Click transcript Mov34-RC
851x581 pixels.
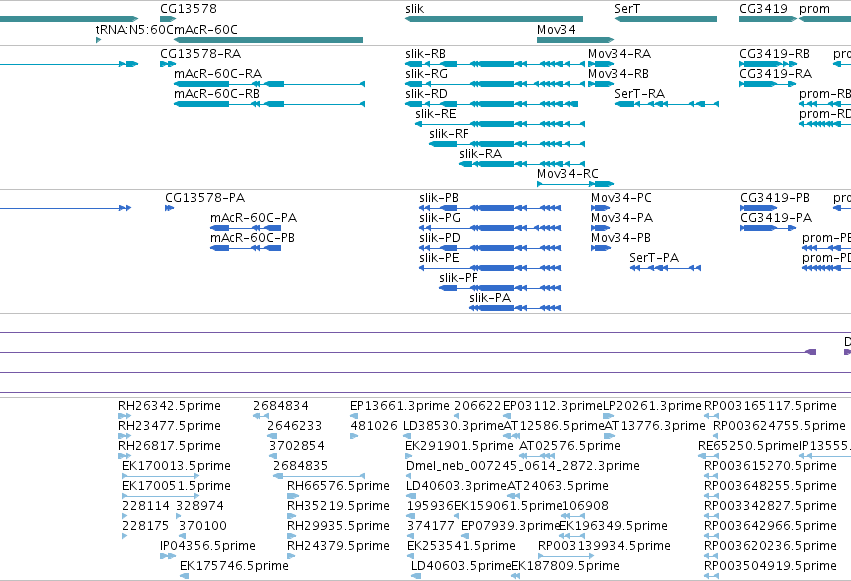(575, 184)
